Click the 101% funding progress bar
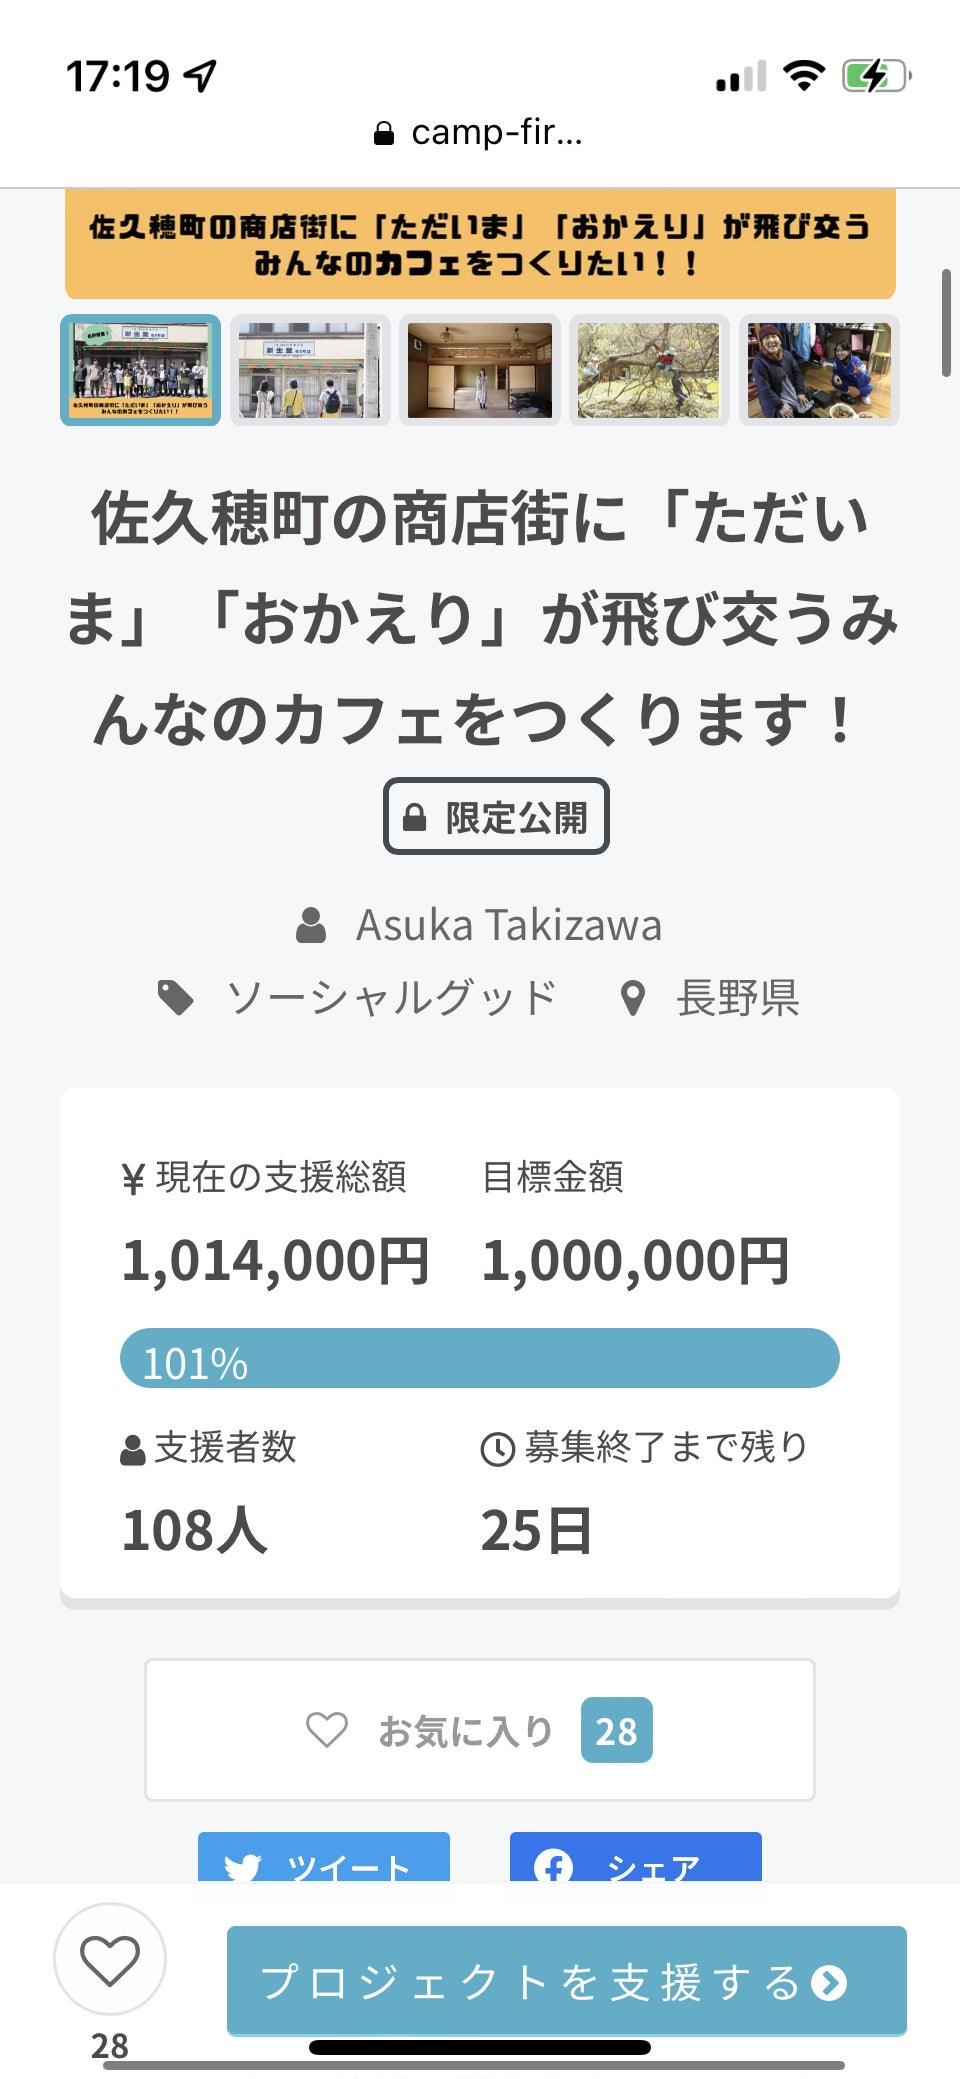960x2079 pixels. [479, 1358]
